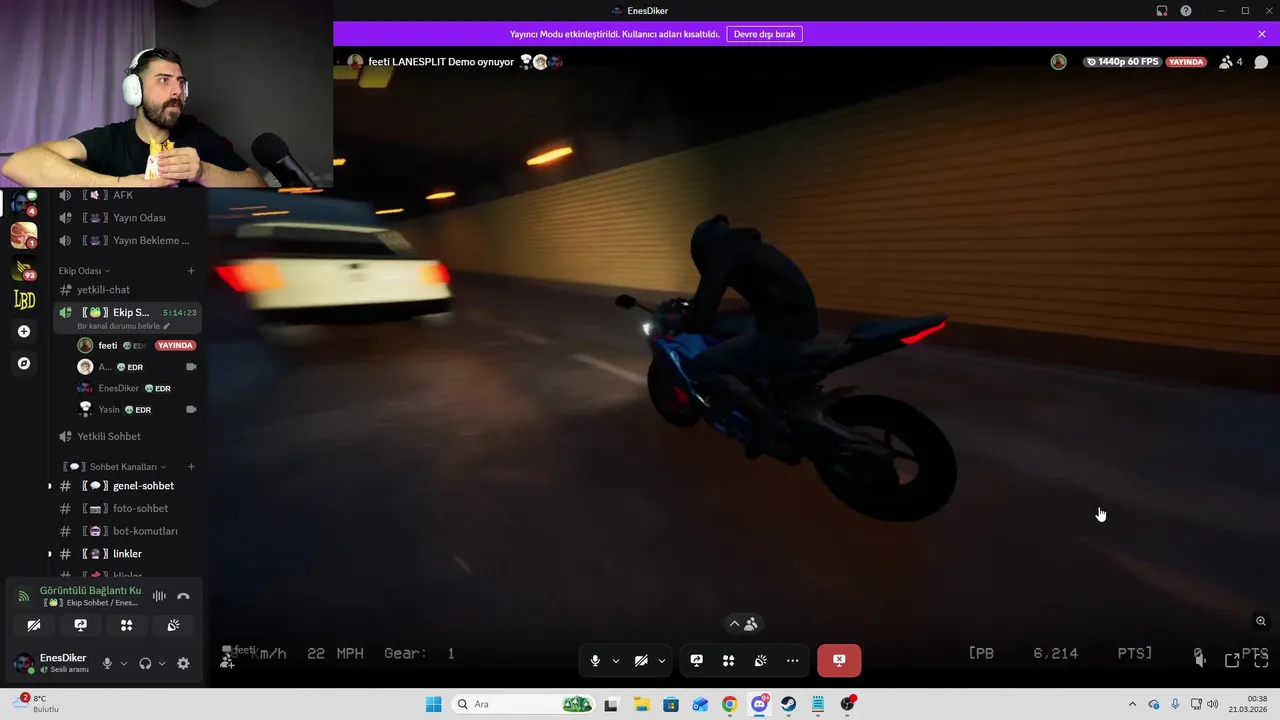Image resolution: width=1280 pixels, height=720 pixels.
Task: Collapse the Ekip Odası category
Action: click(84, 271)
